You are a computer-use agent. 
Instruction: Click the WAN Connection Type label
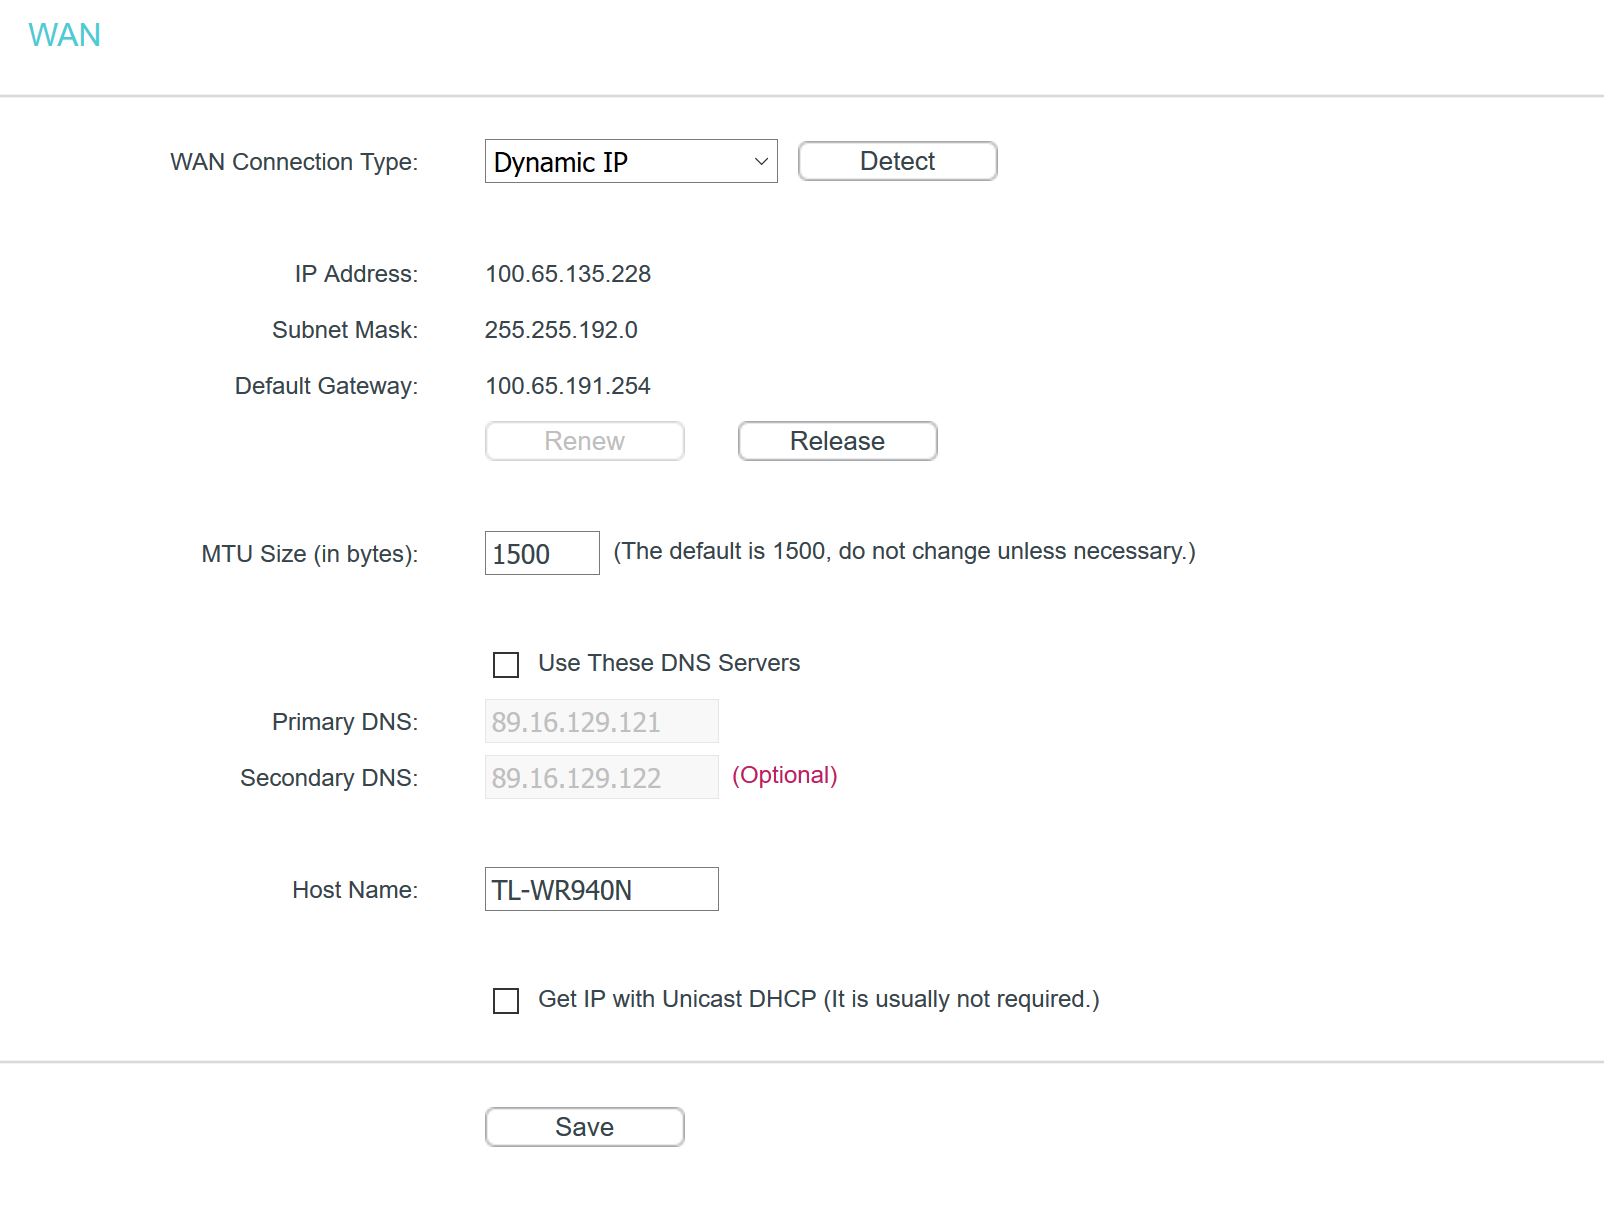tap(294, 162)
